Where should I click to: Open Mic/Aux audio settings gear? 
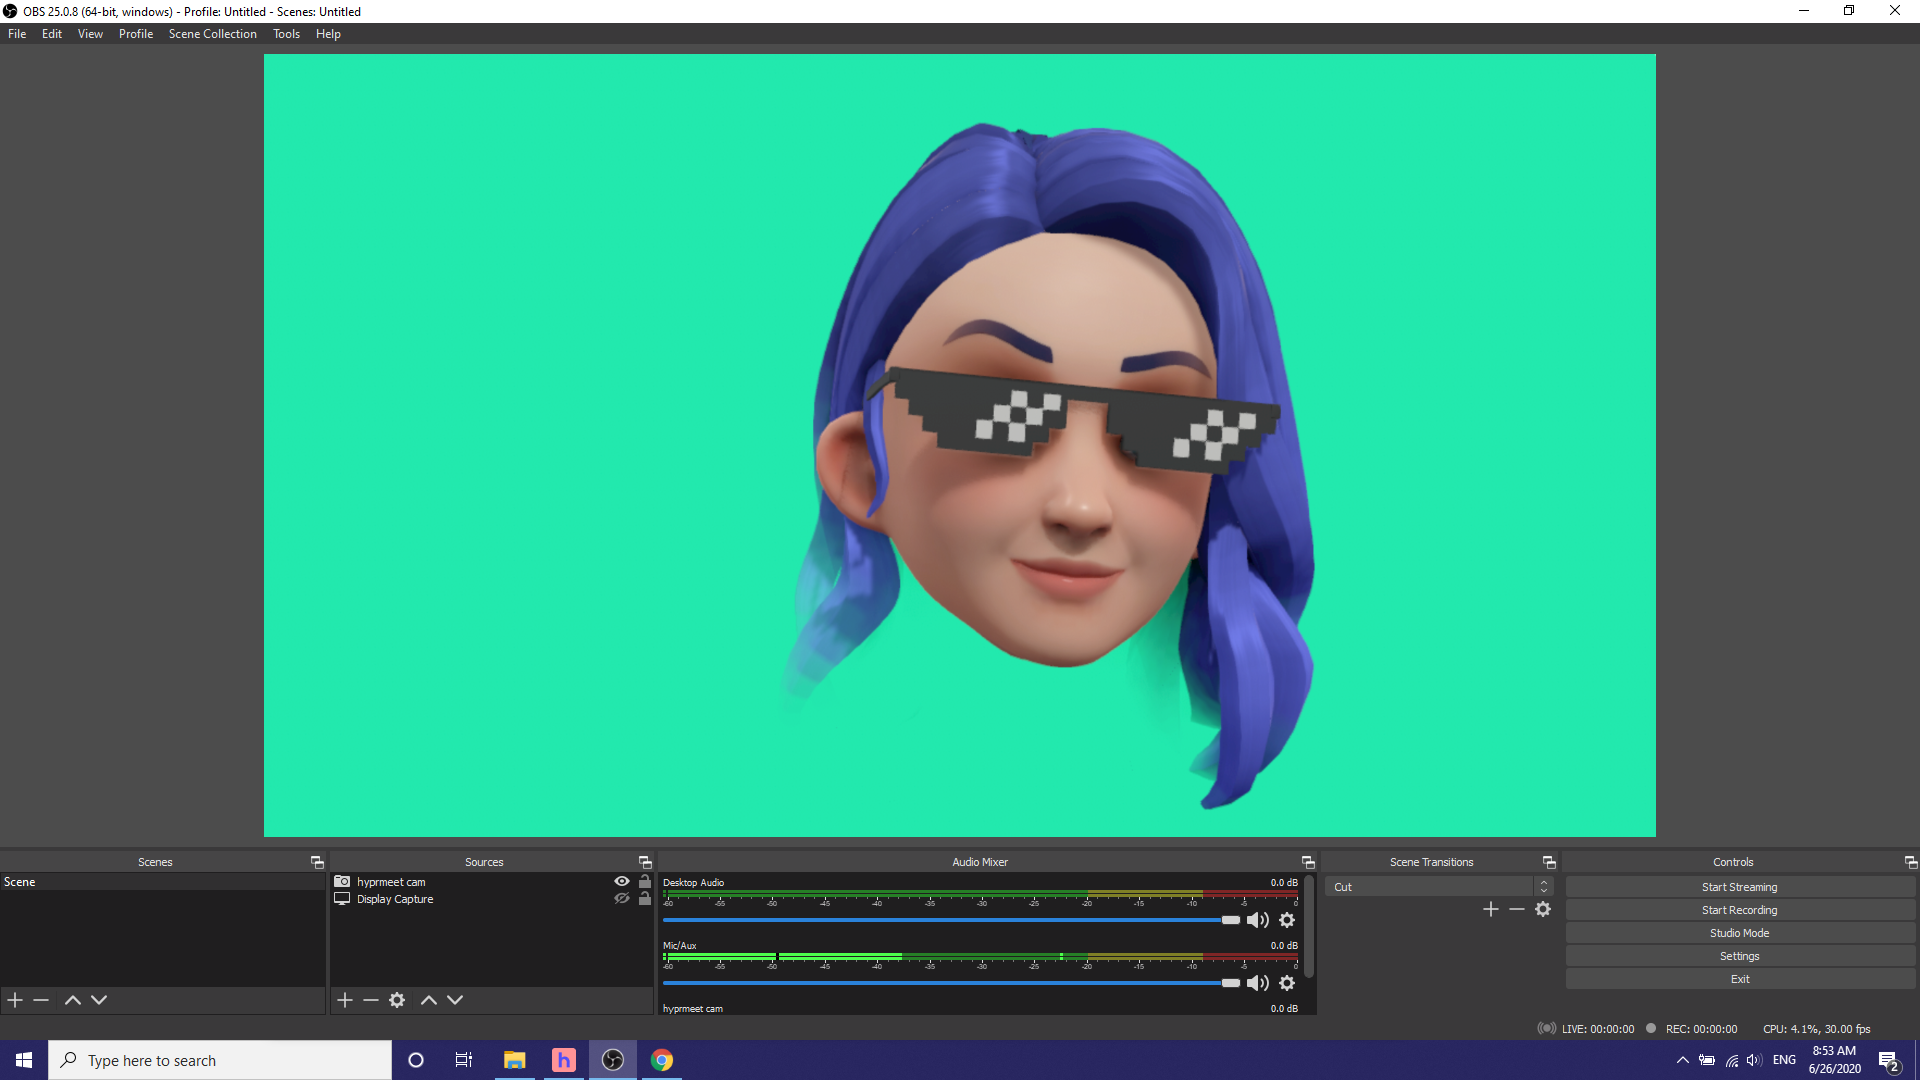point(1287,983)
